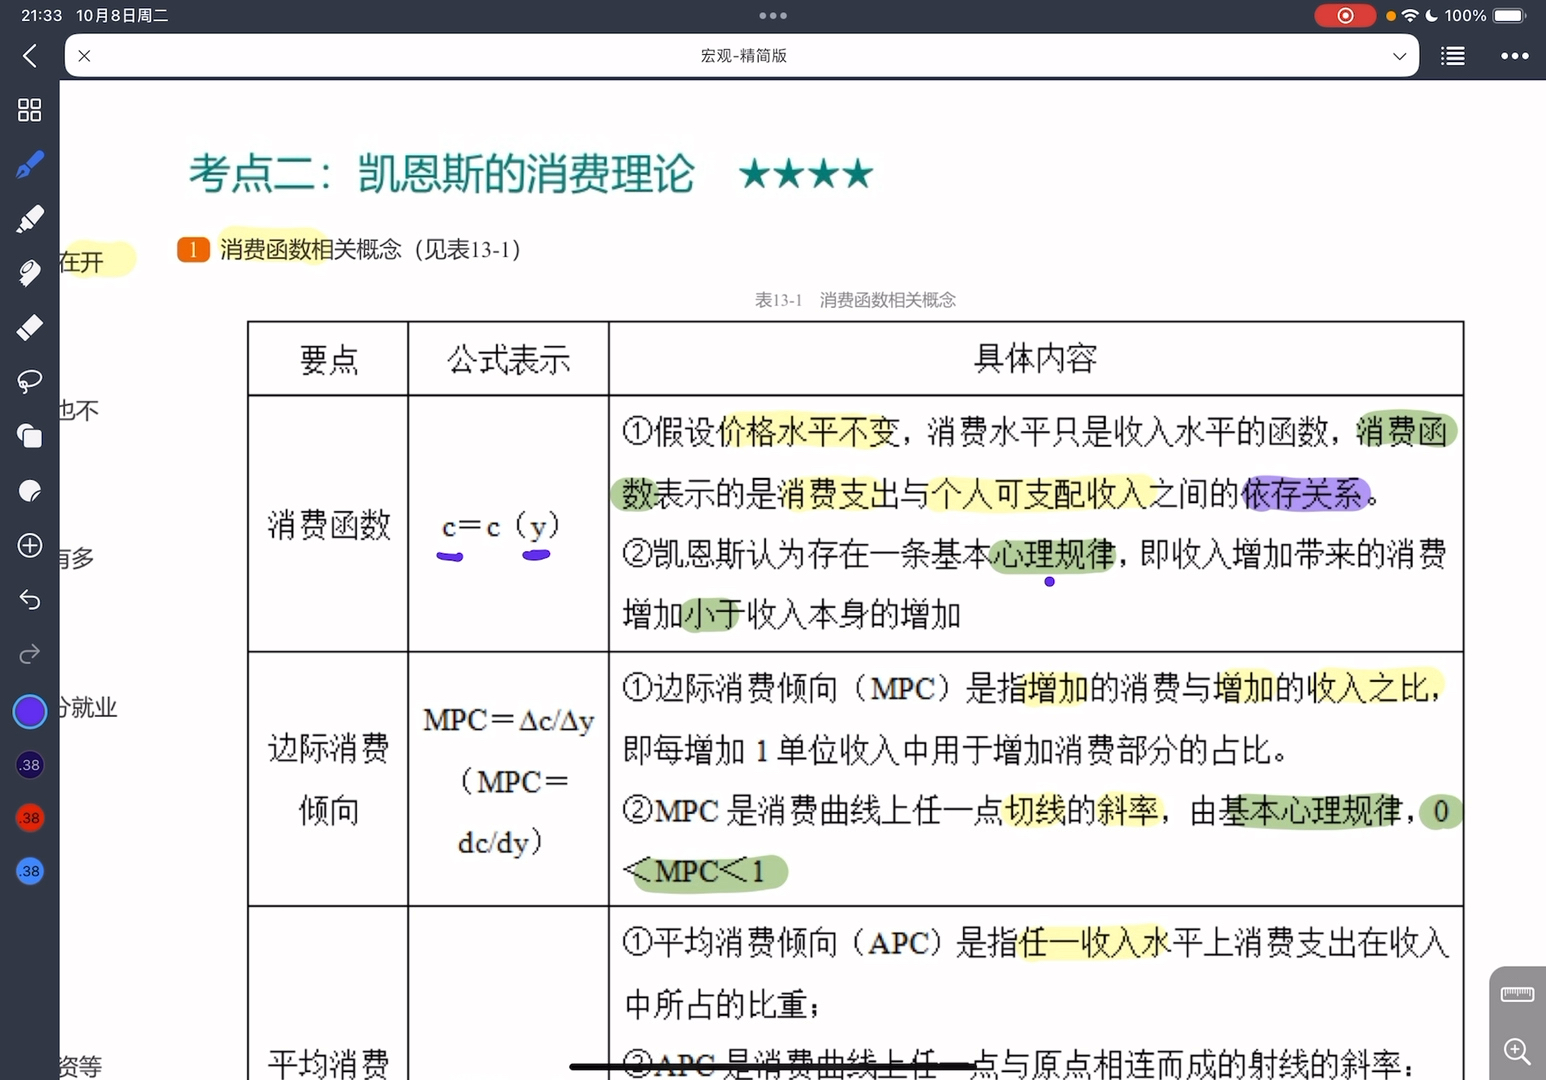1546x1080 pixels.
Task: Select the lasso selection tool
Action: 30,381
